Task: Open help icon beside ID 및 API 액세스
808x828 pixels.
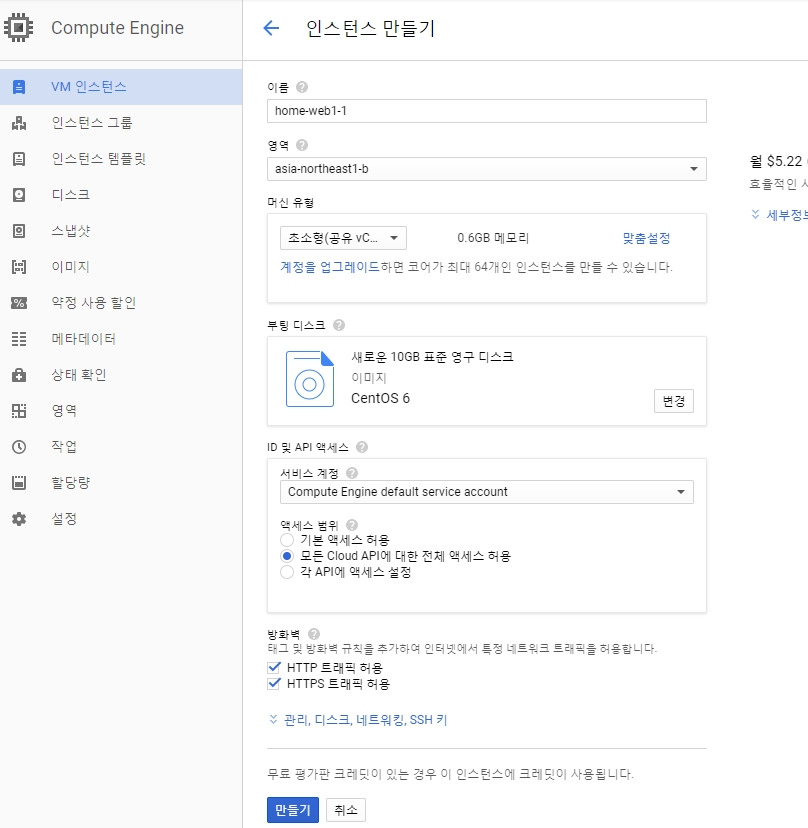Action: pos(362,447)
